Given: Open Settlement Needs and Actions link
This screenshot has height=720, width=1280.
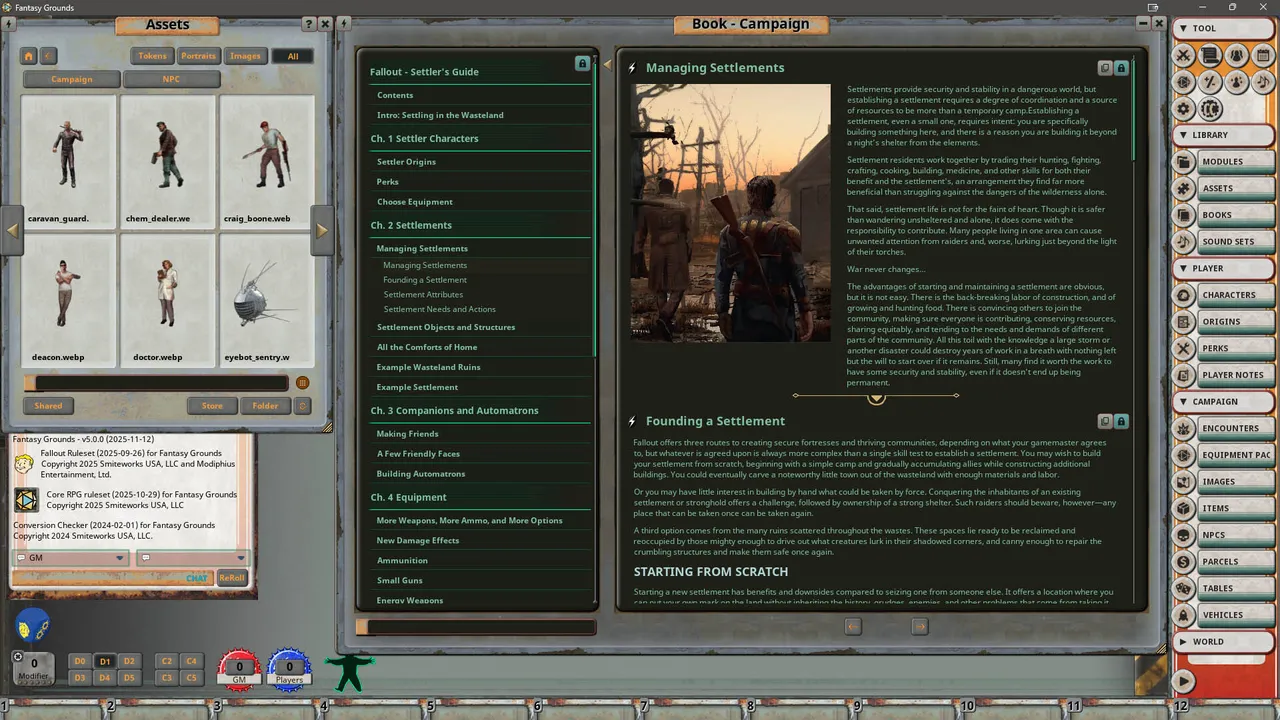Looking at the screenshot, I should tap(439, 309).
